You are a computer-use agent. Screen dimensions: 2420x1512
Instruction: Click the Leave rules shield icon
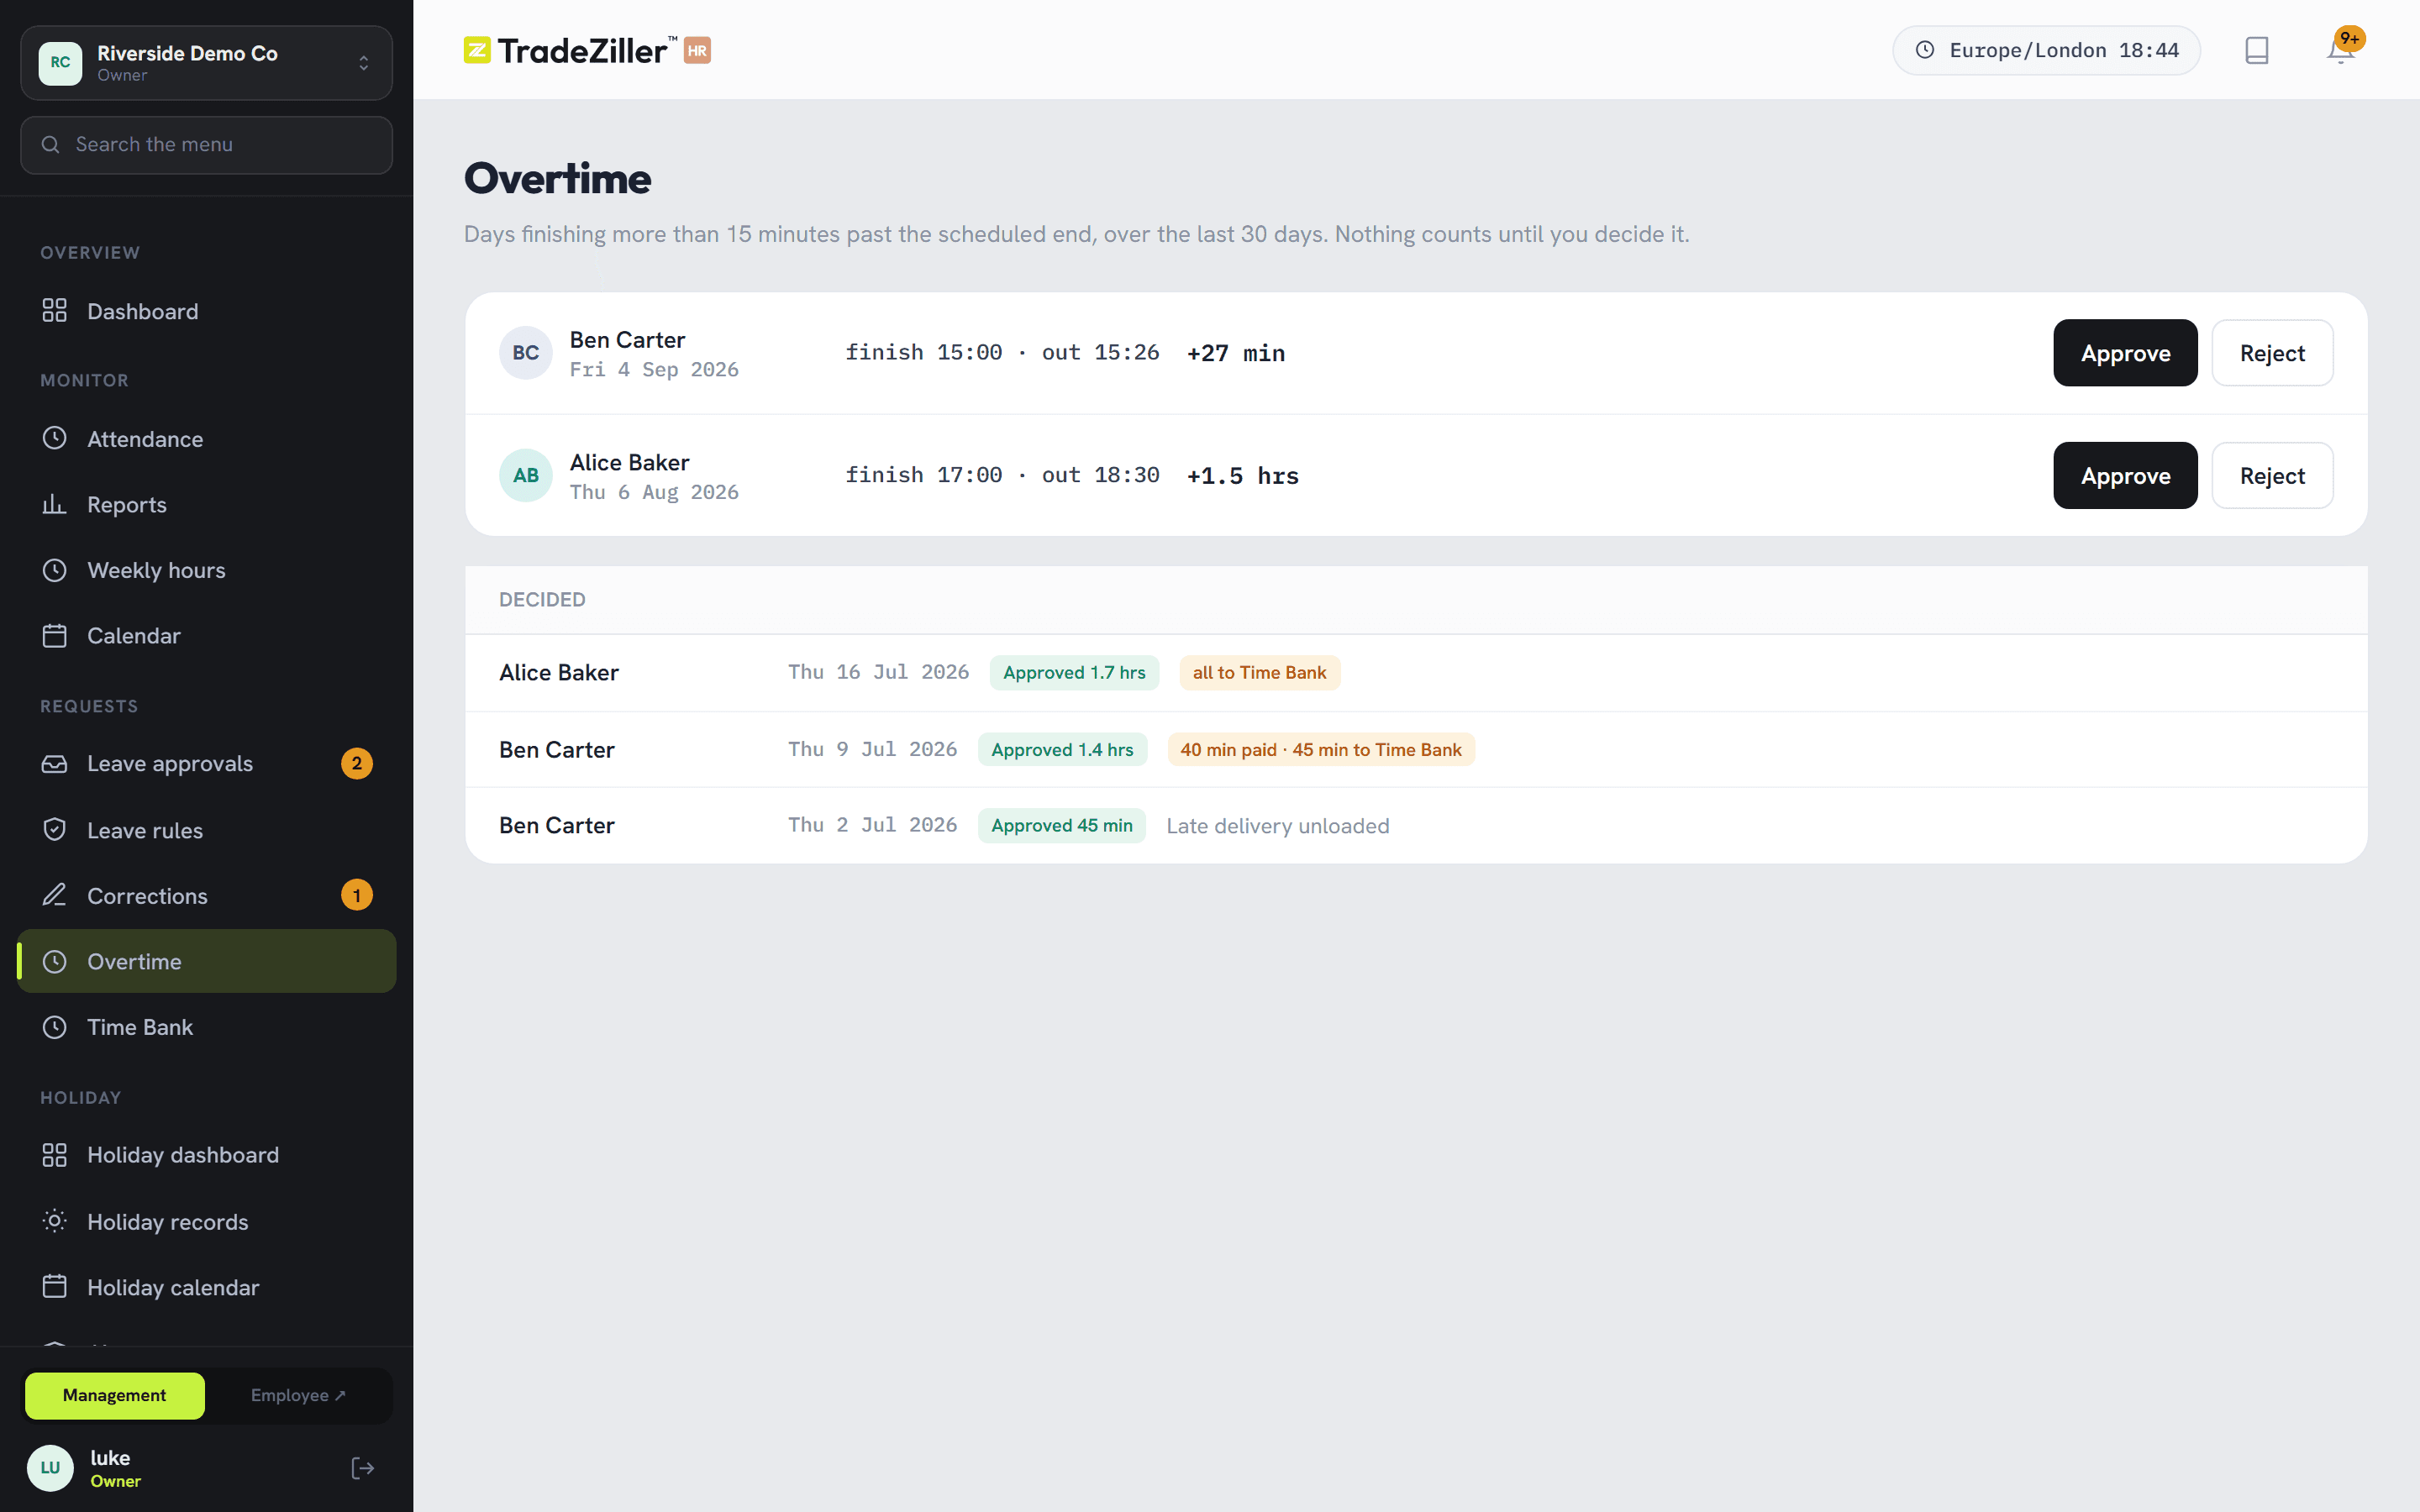[x=54, y=830]
